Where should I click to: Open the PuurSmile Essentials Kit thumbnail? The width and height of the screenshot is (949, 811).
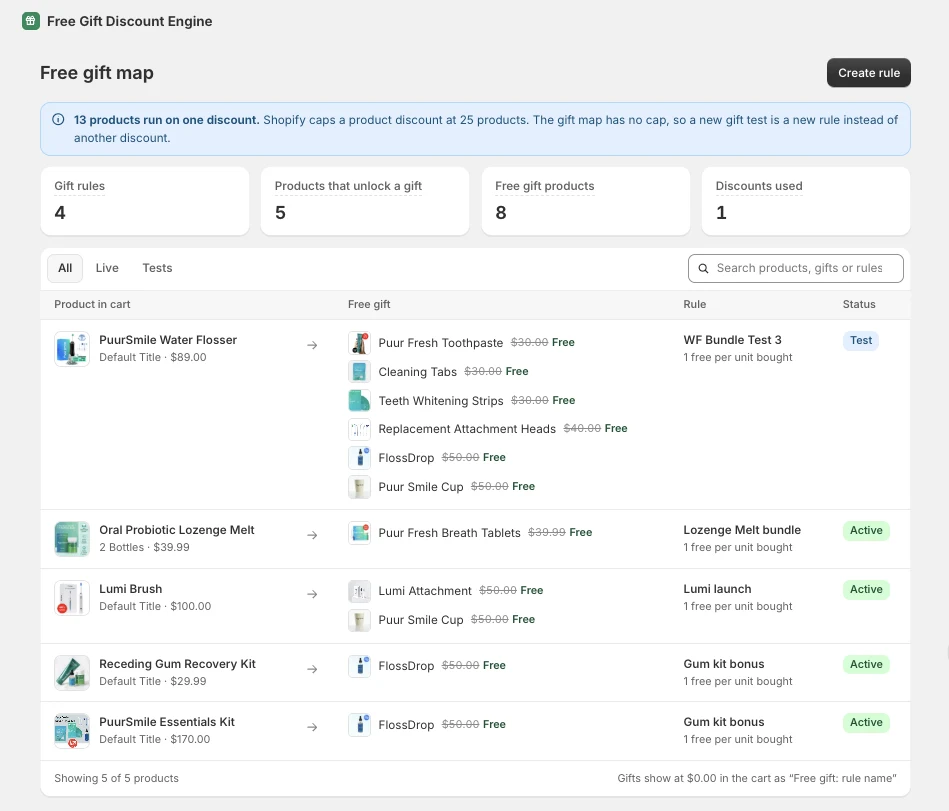click(72, 731)
